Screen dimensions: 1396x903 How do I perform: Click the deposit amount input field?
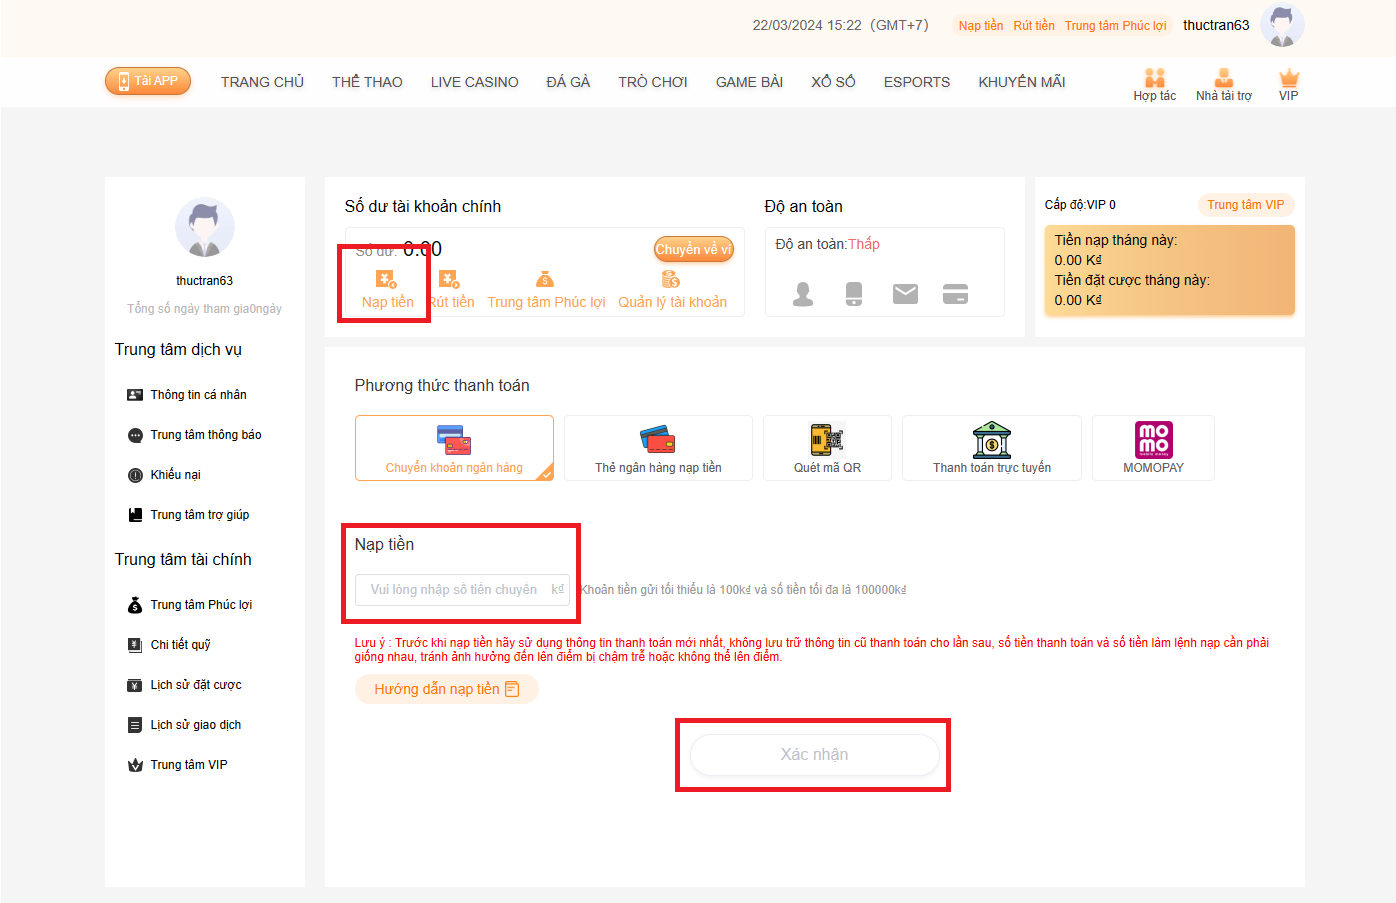(455, 590)
